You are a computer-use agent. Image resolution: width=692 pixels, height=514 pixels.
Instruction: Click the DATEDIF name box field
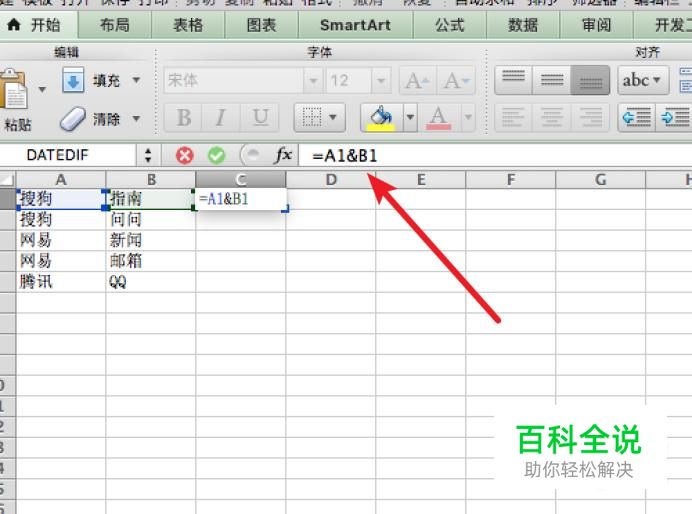click(x=68, y=155)
